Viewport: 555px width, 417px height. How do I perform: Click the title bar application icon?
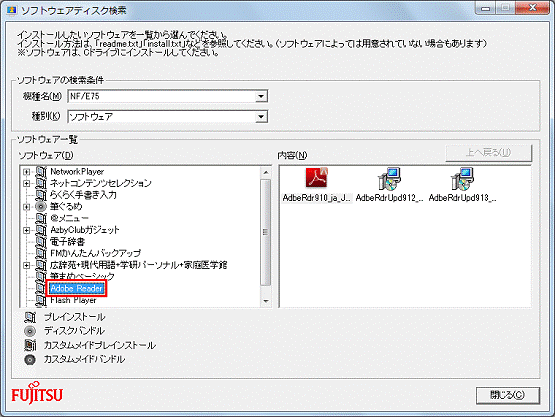click(x=11, y=11)
